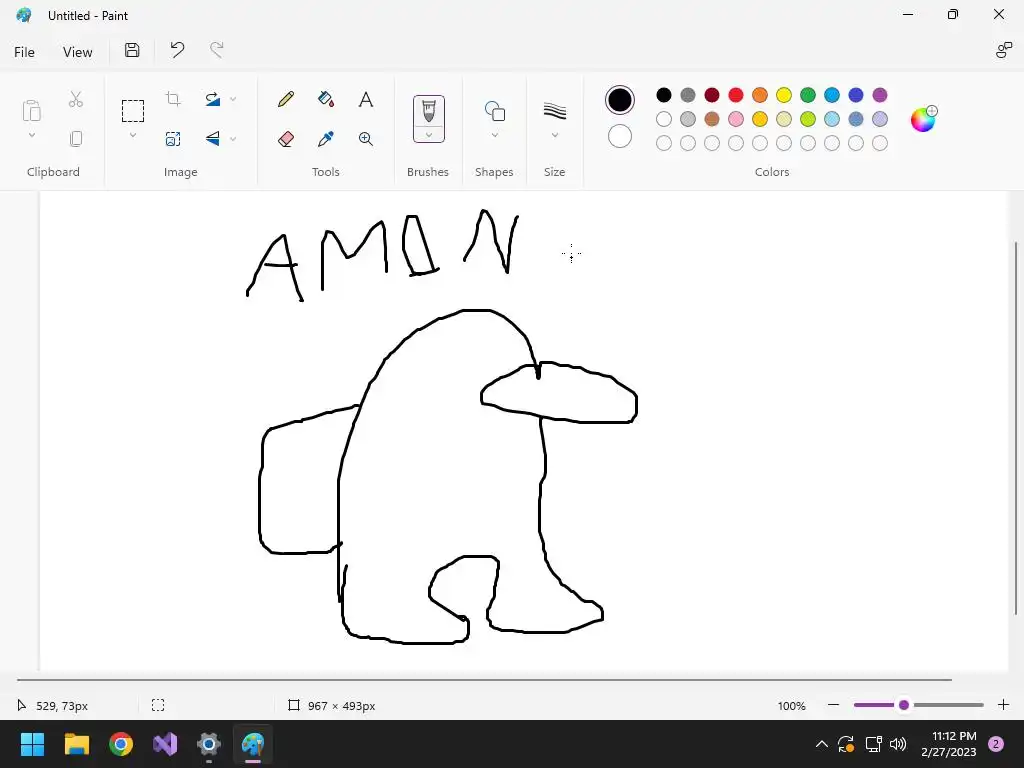
Task: Pick the dark red color swatch
Action: click(712, 95)
